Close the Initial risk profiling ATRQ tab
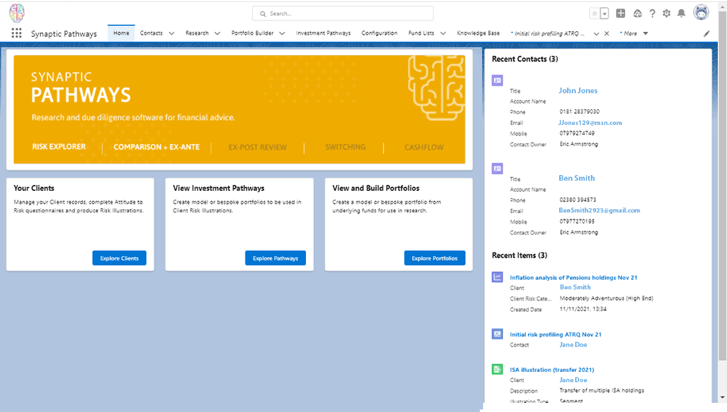 coord(606,33)
